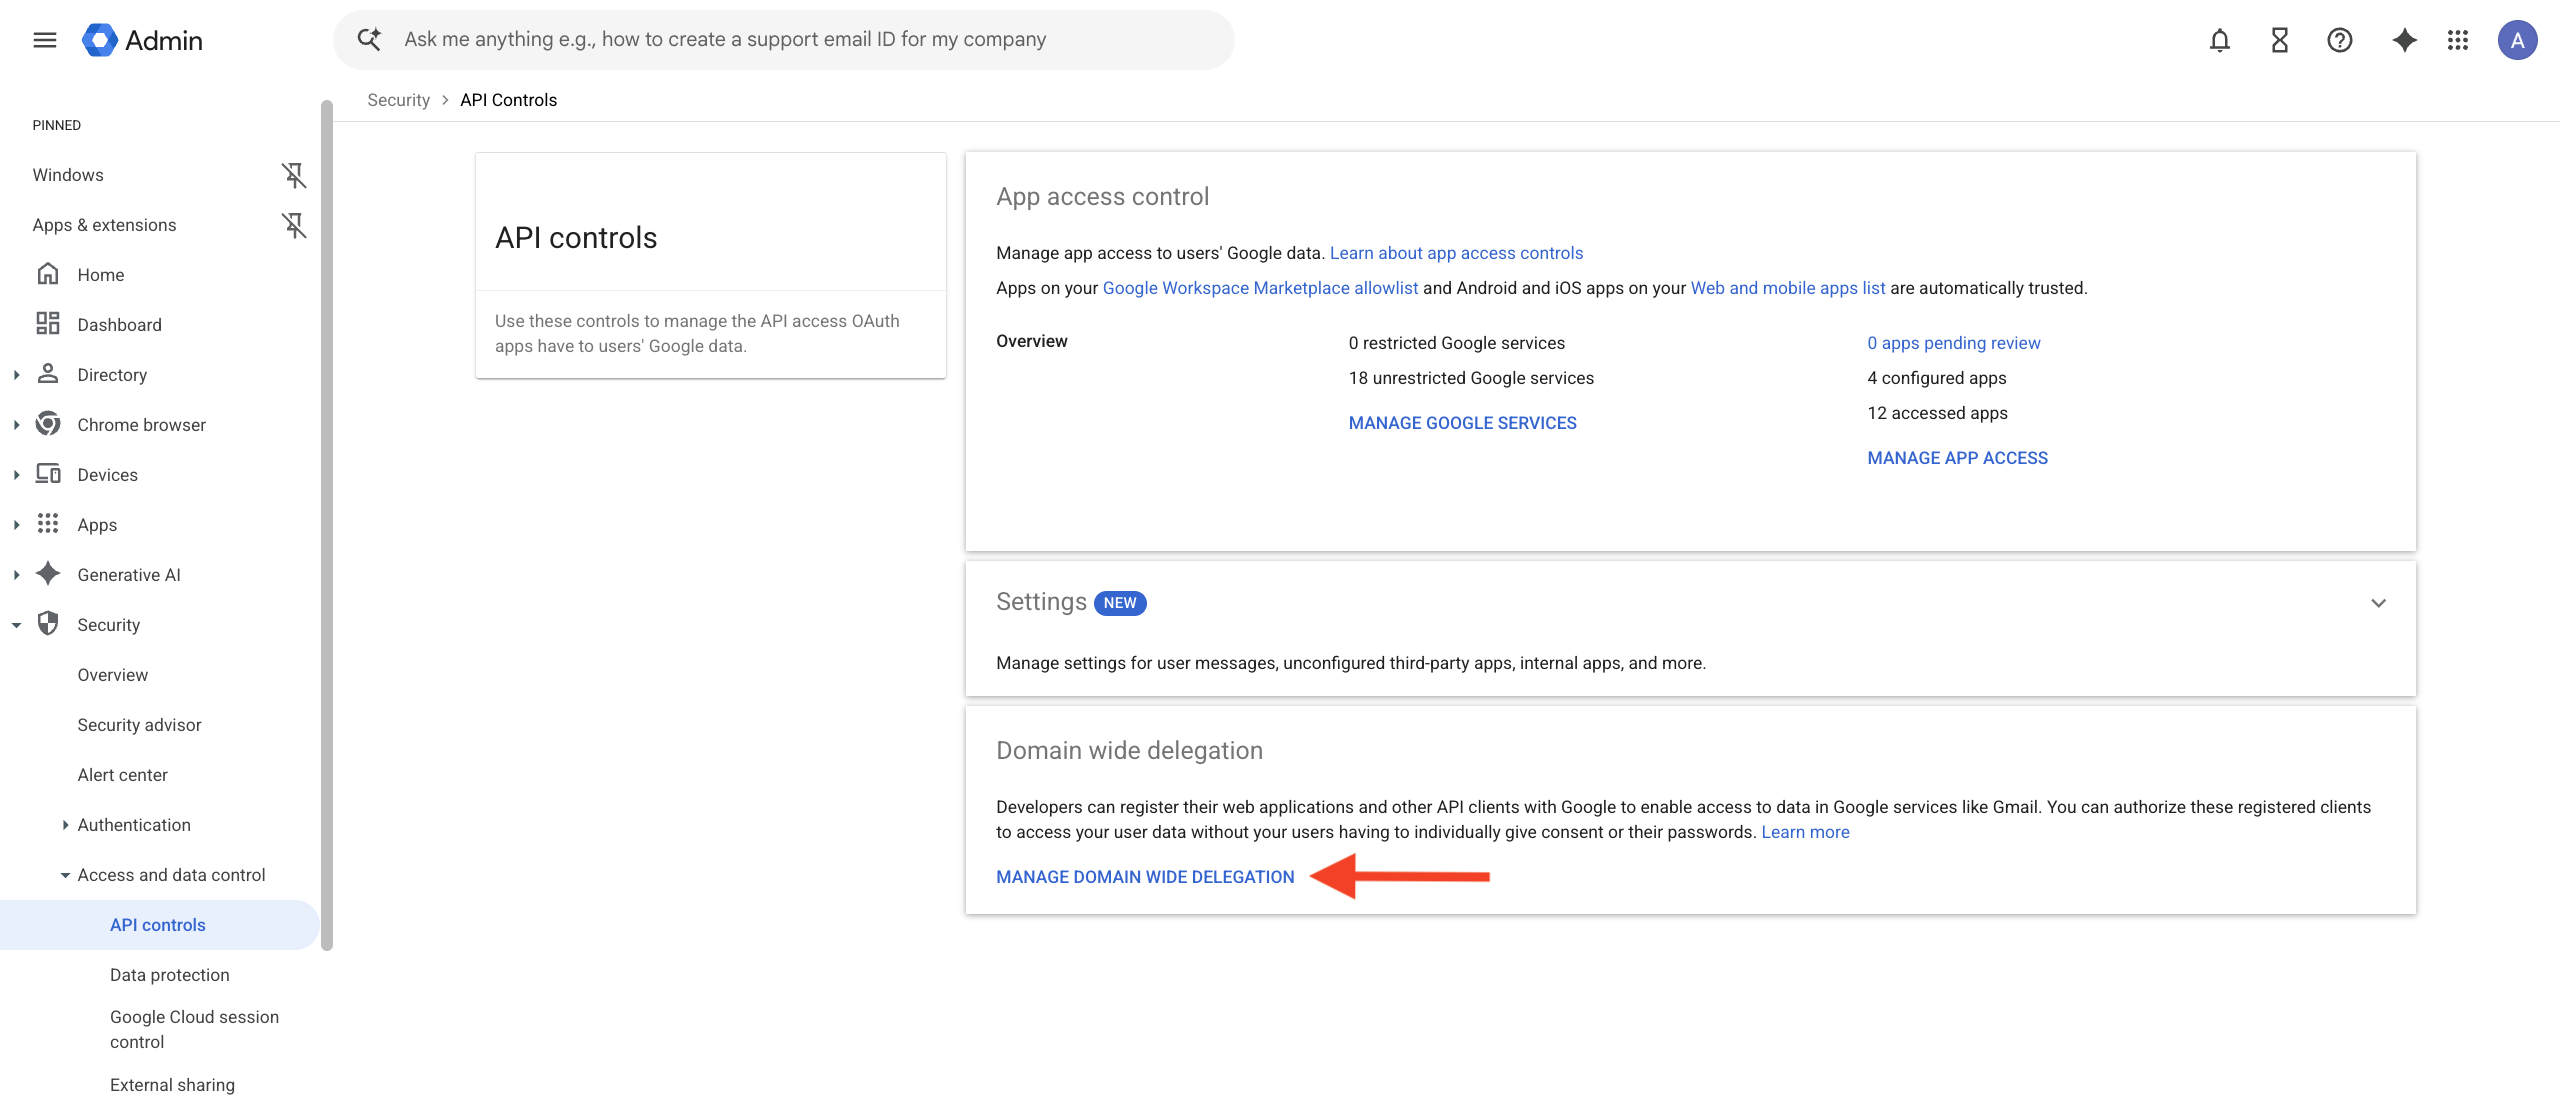Open the tasks hourglass icon
Viewport: 2560px width, 1112px height.
coord(2280,40)
